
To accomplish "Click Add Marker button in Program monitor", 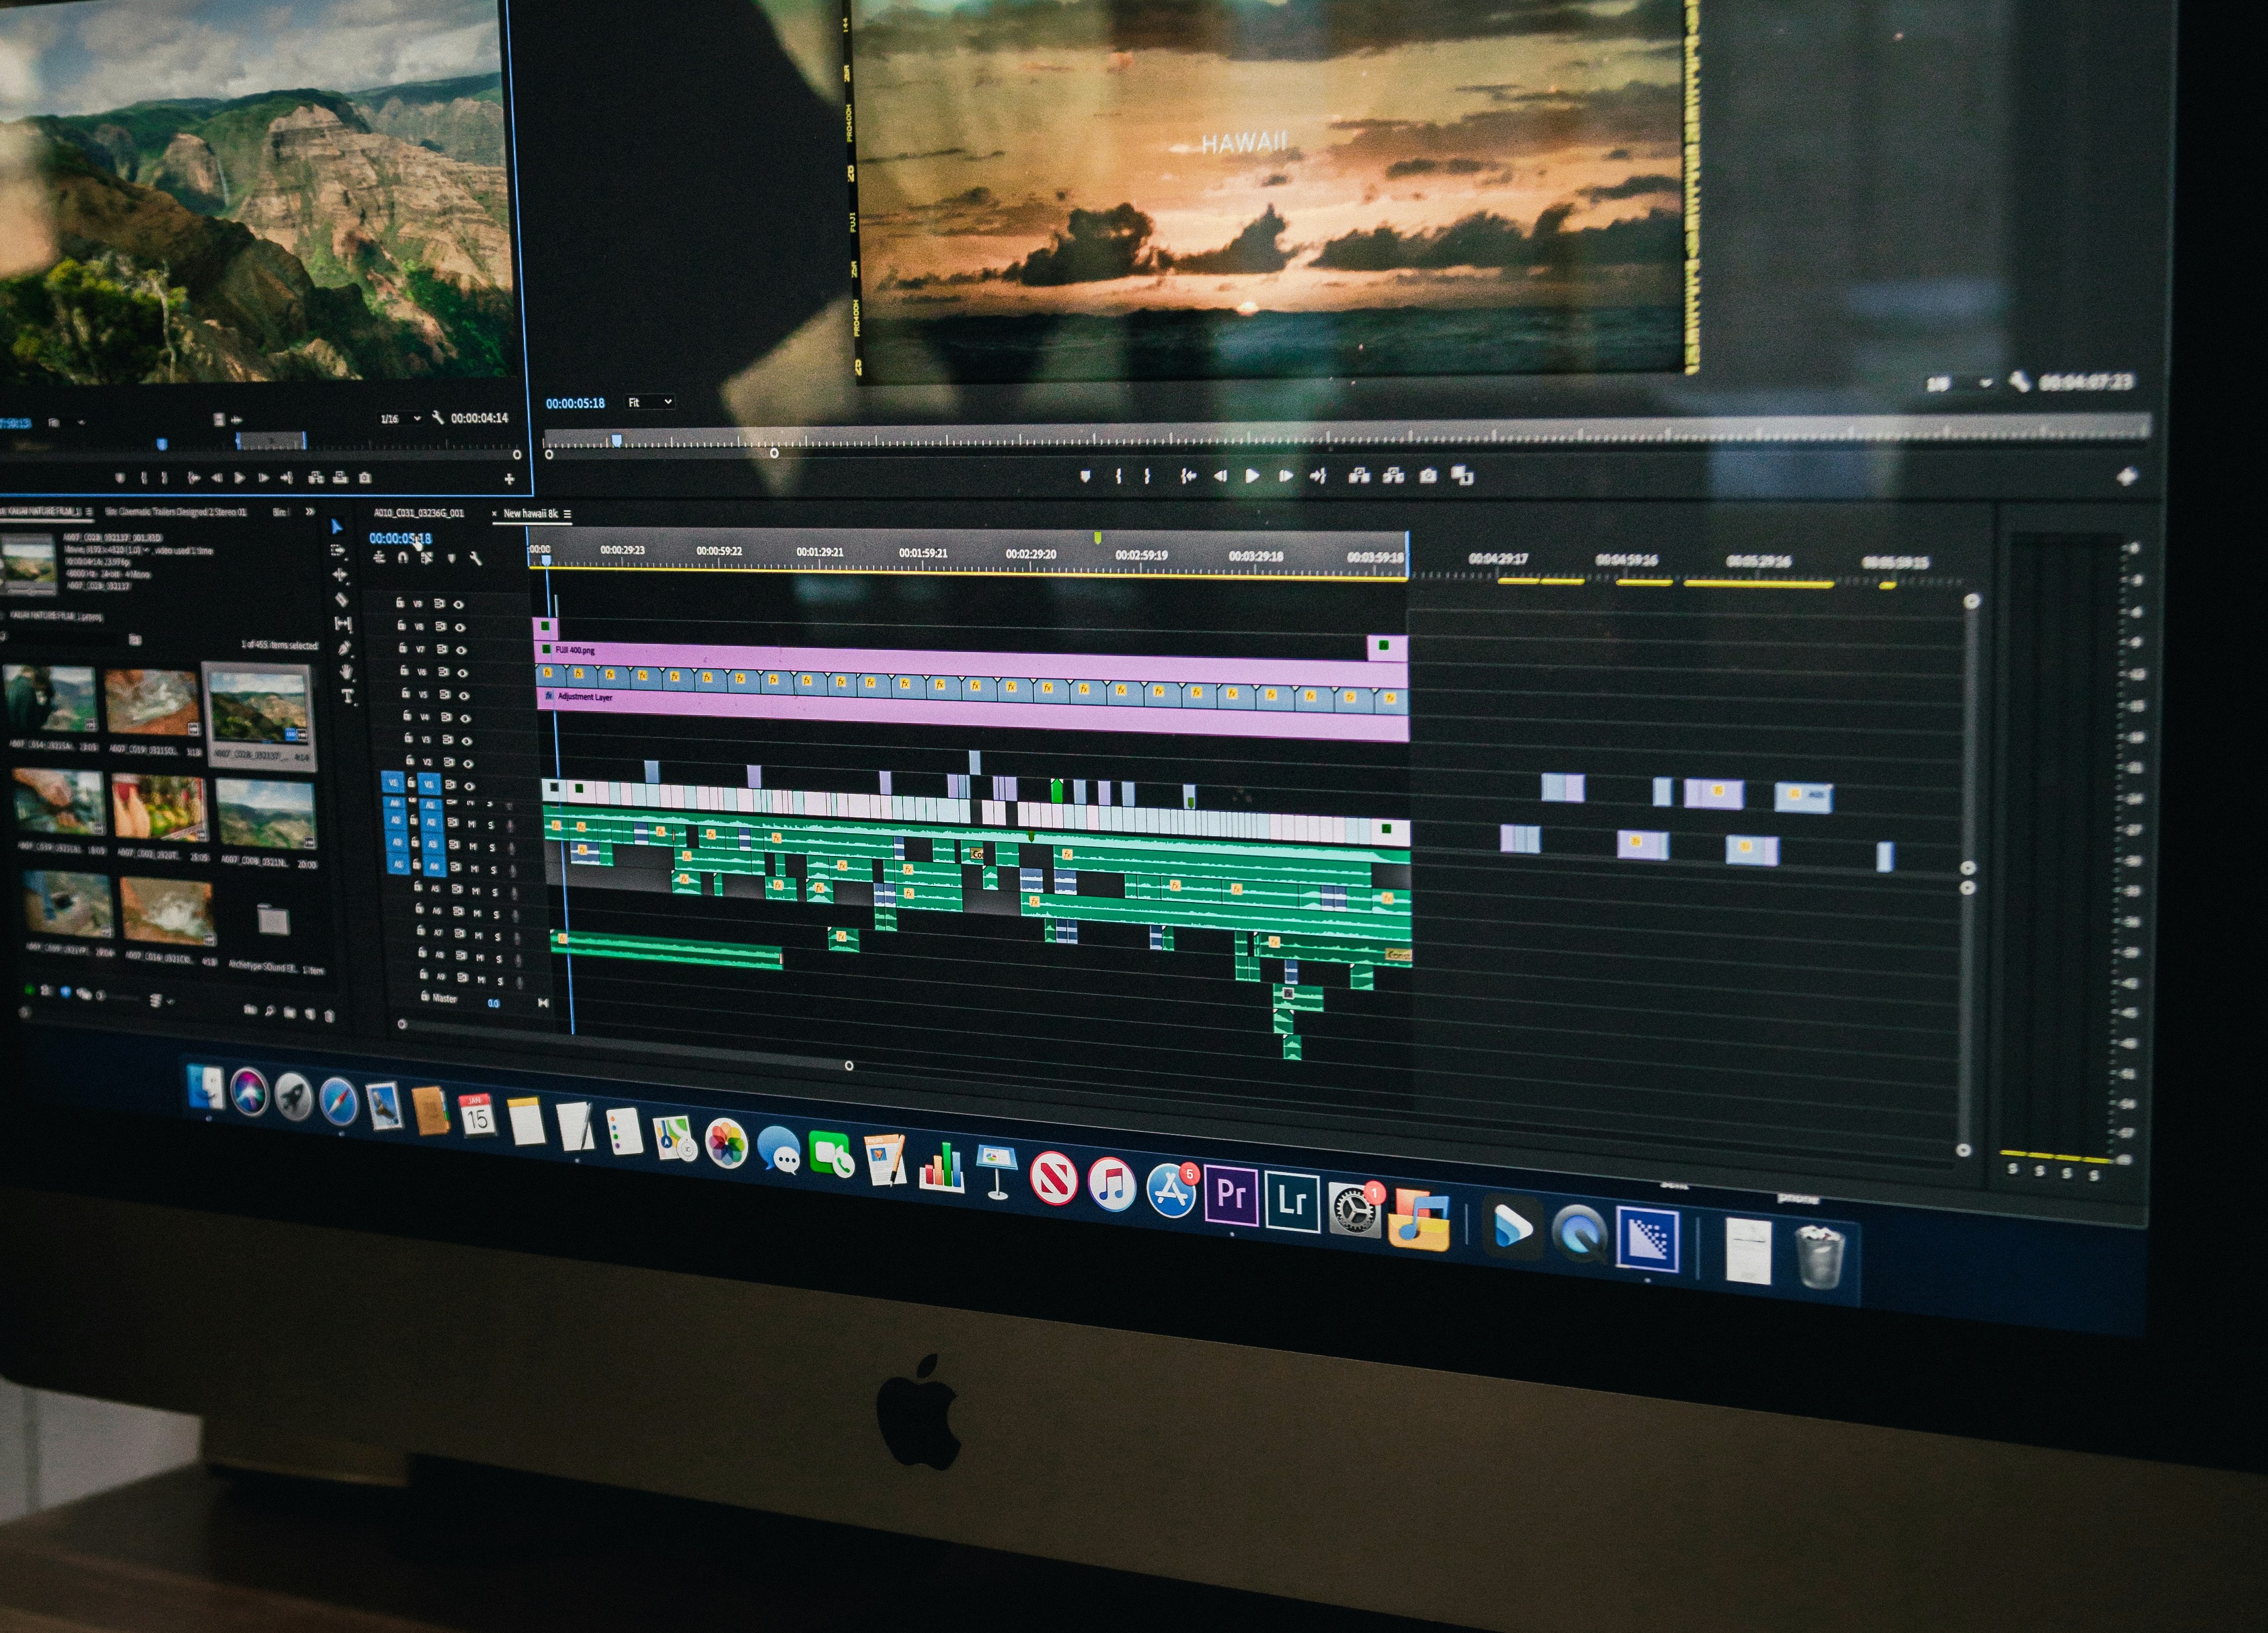I will pos(1085,476).
